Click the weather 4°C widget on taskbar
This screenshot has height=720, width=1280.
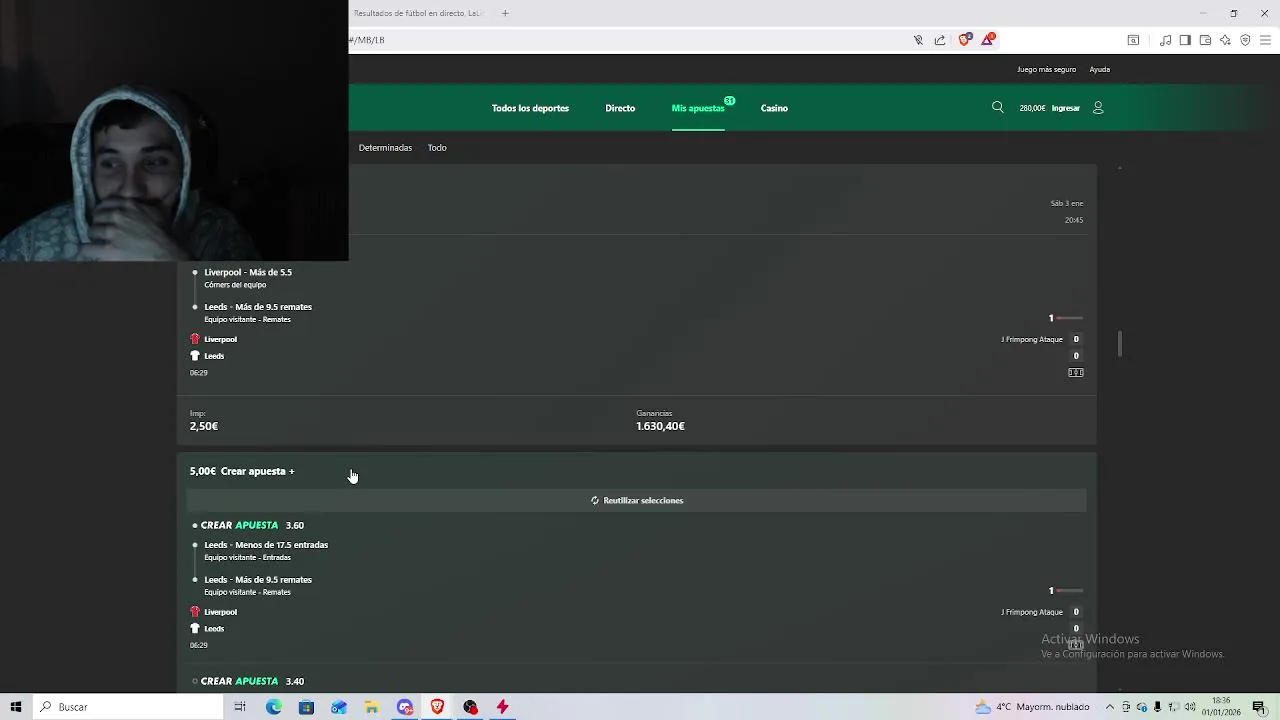(1032, 707)
